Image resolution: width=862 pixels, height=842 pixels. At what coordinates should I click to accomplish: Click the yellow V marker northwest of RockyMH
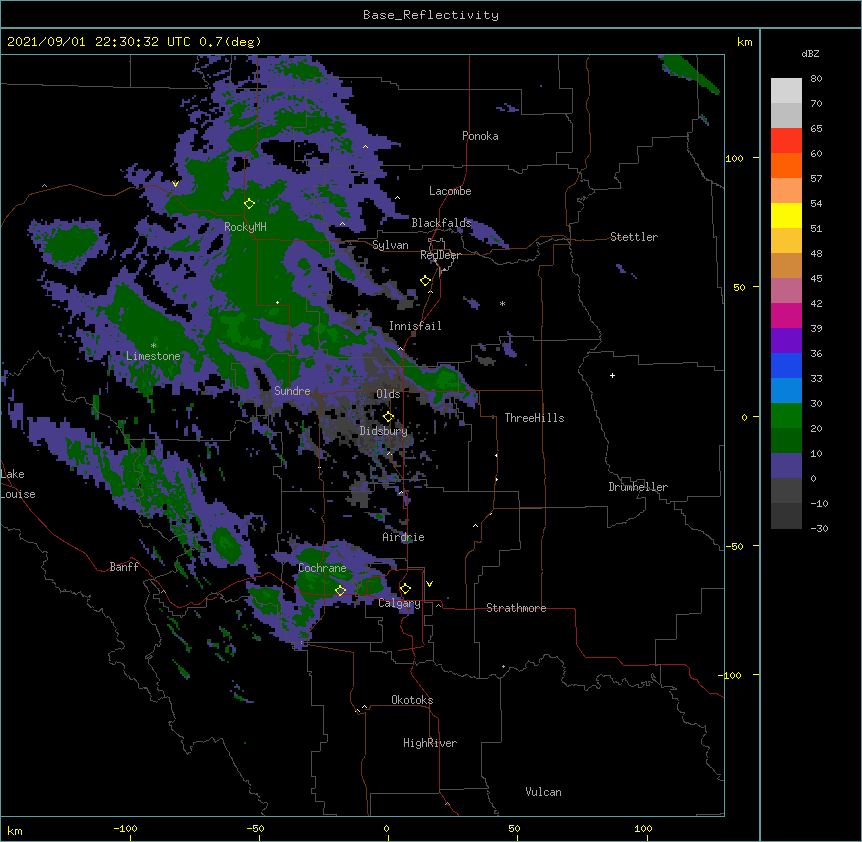tap(175, 184)
